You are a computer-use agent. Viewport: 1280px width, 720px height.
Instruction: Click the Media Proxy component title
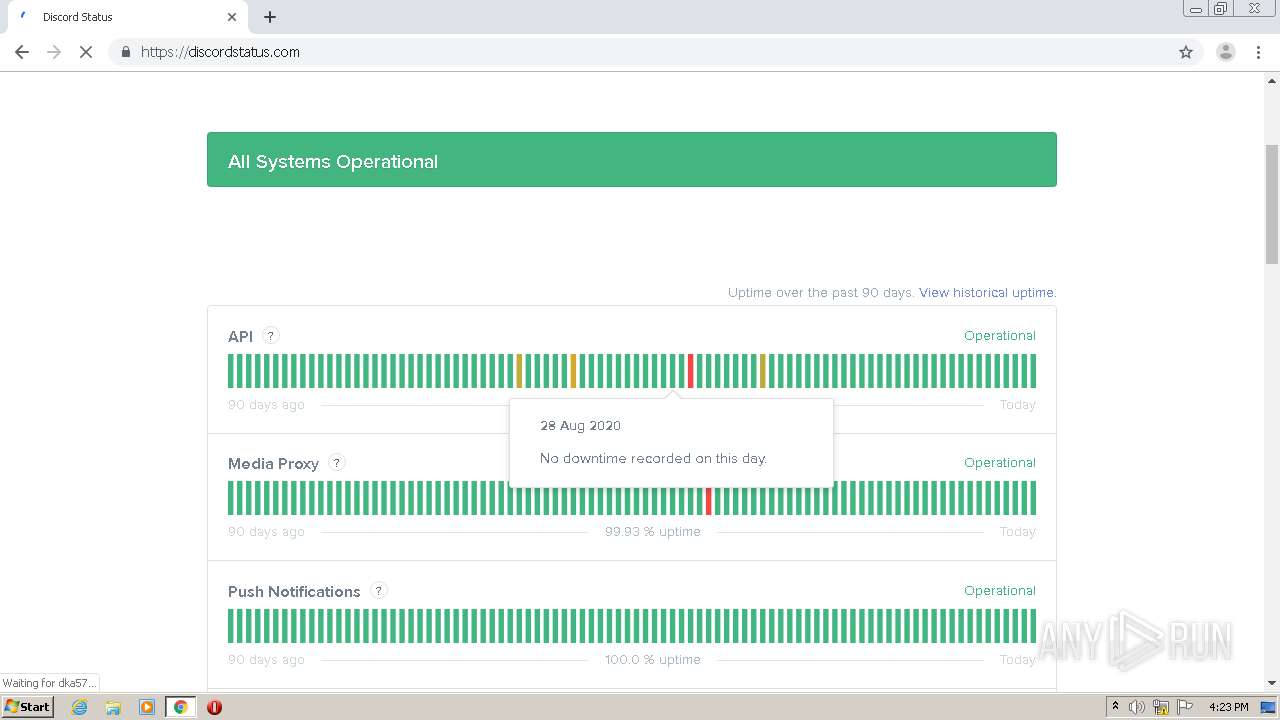(273, 464)
